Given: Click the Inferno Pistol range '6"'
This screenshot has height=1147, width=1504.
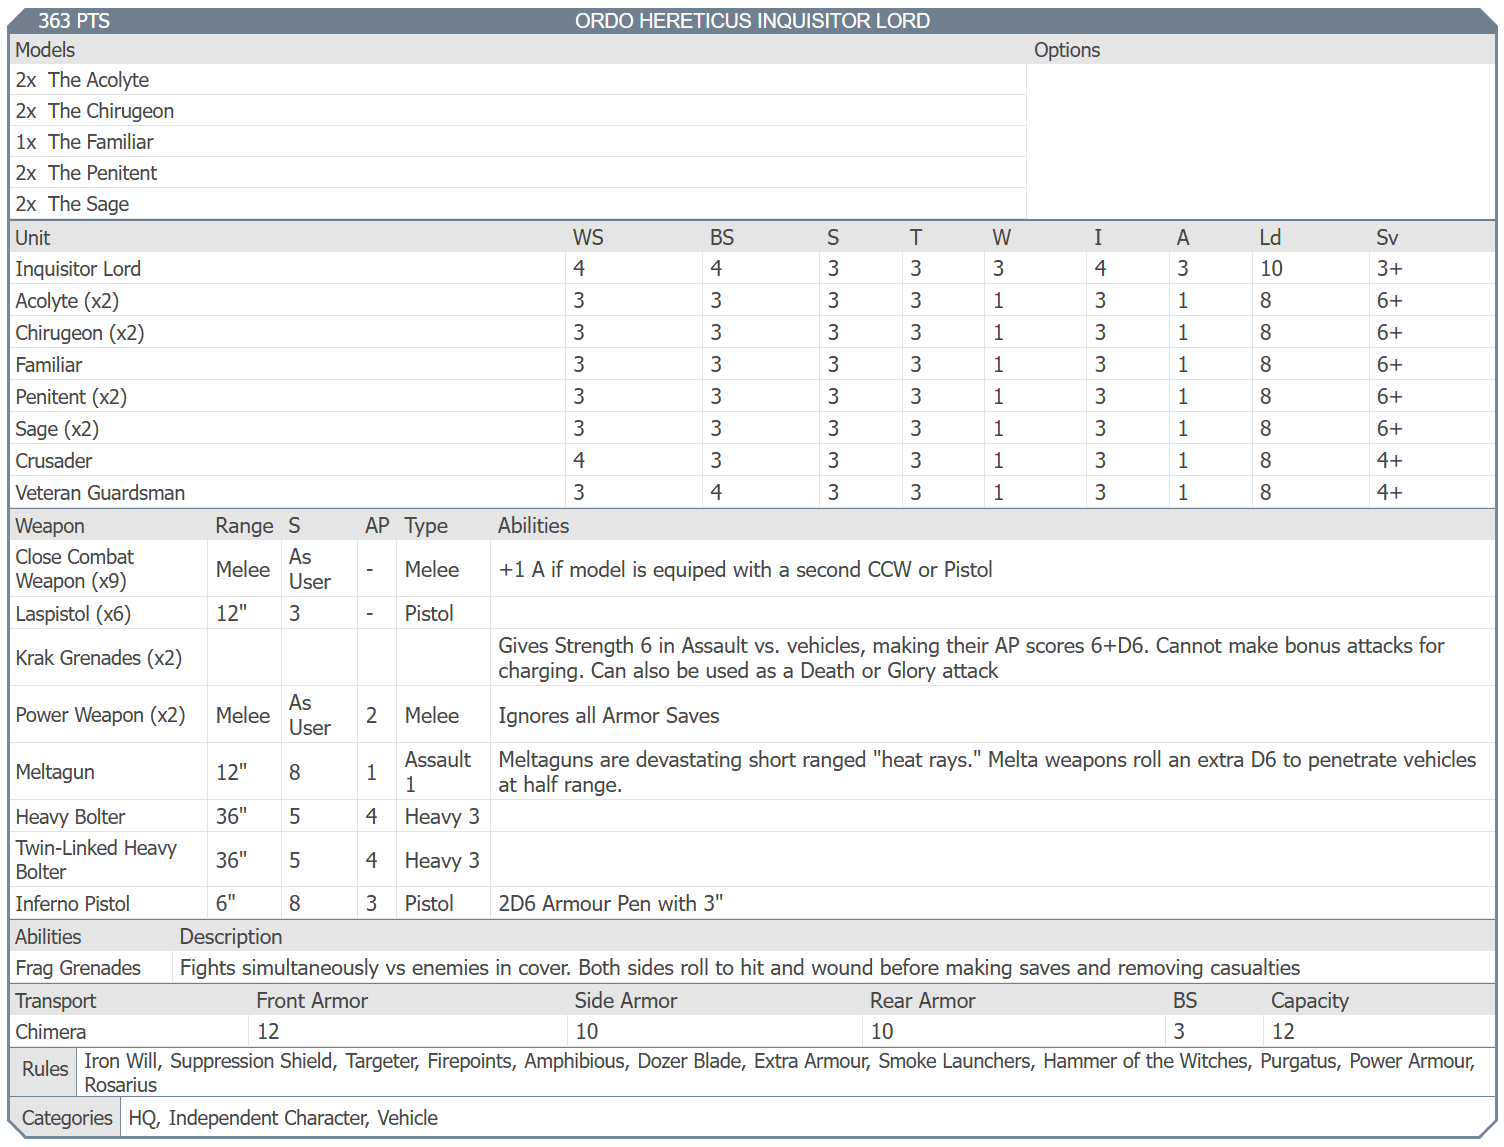Looking at the screenshot, I should 226,904.
